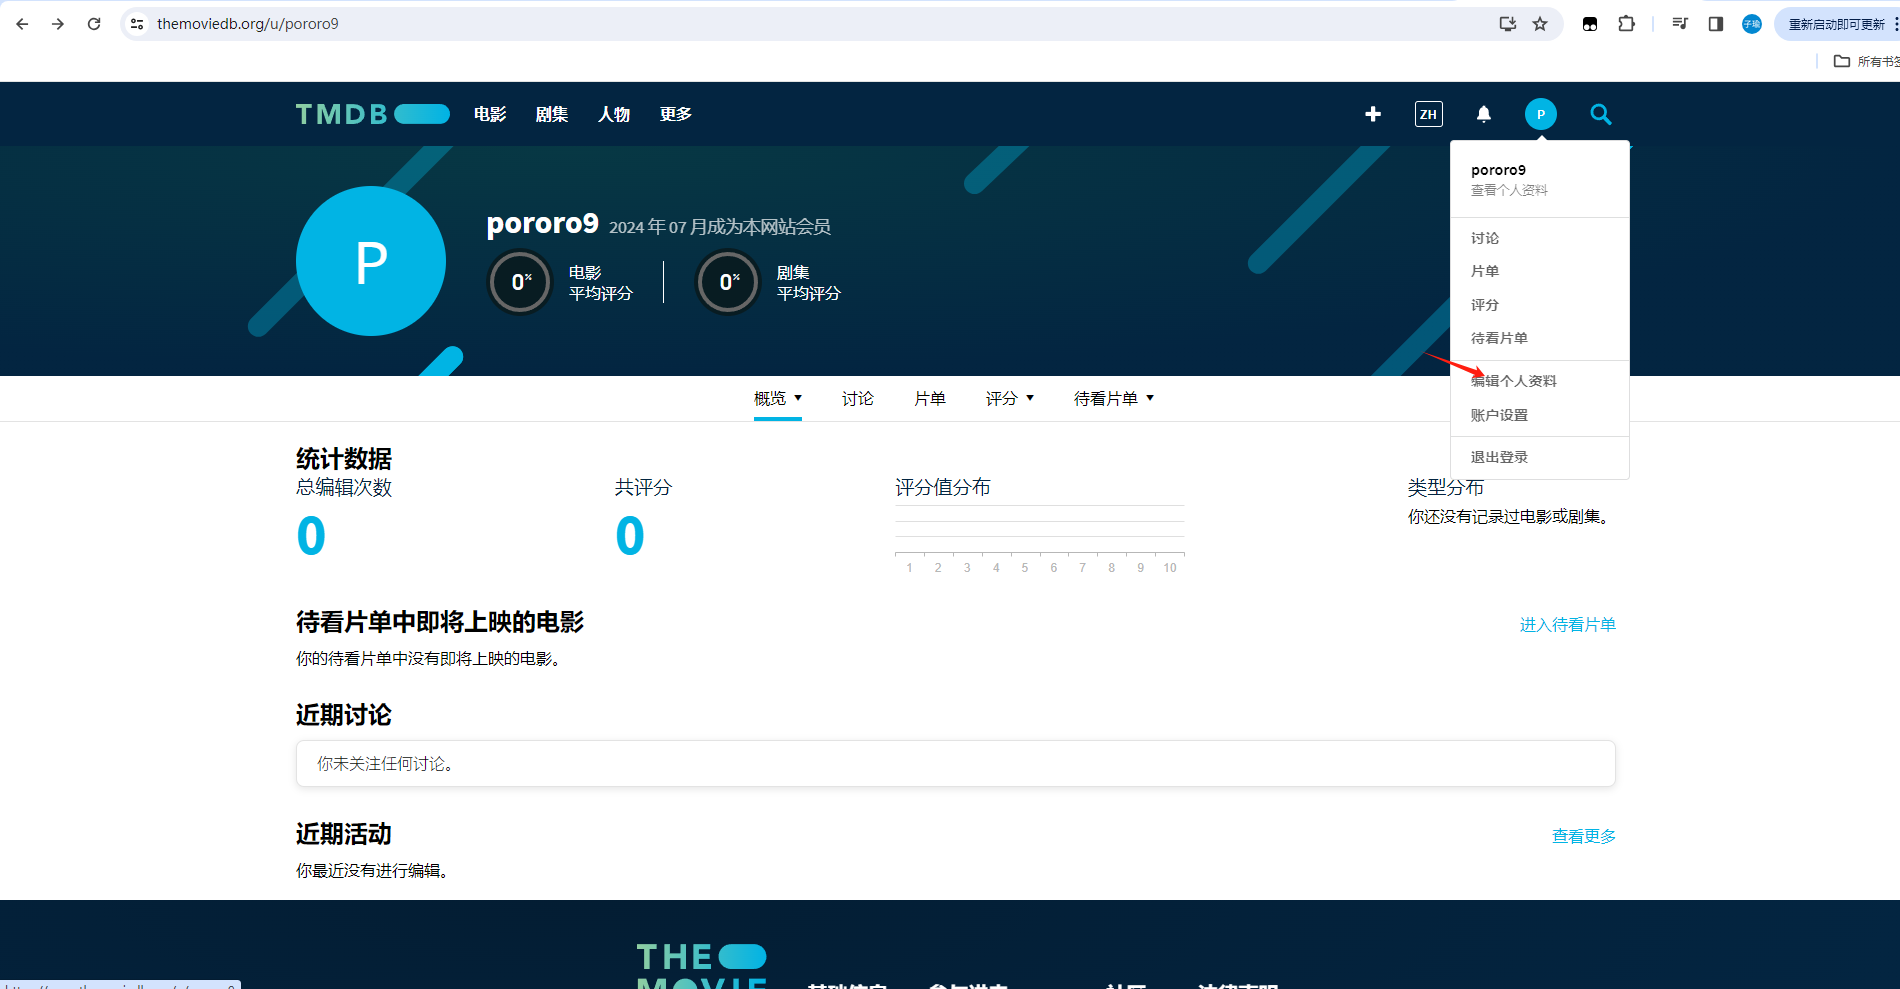Change language via ZH button
Image resolution: width=1900 pixels, height=989 pixels.
(1428, 114)
